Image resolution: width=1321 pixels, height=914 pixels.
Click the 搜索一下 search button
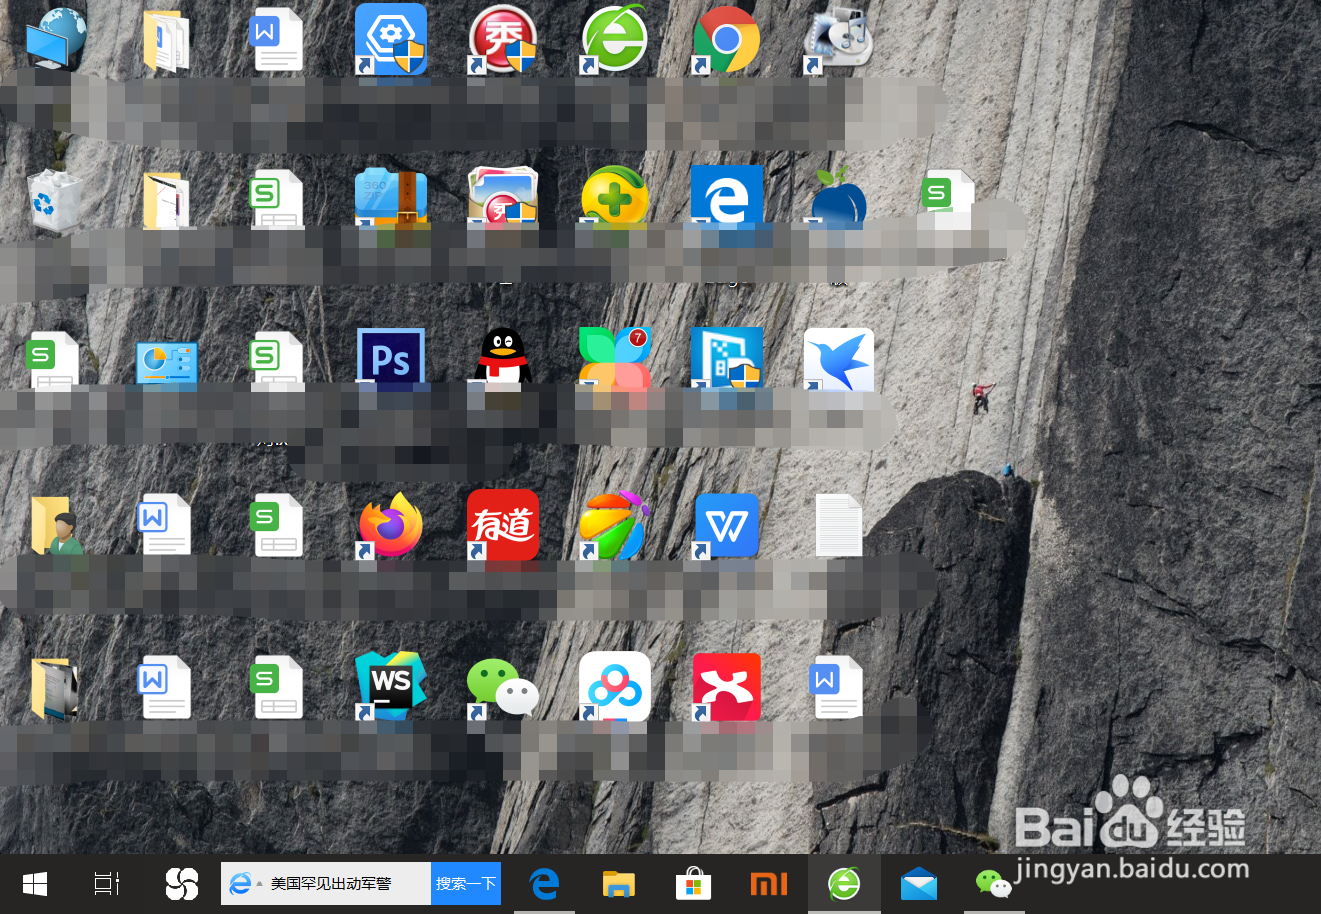pos(466,884)
